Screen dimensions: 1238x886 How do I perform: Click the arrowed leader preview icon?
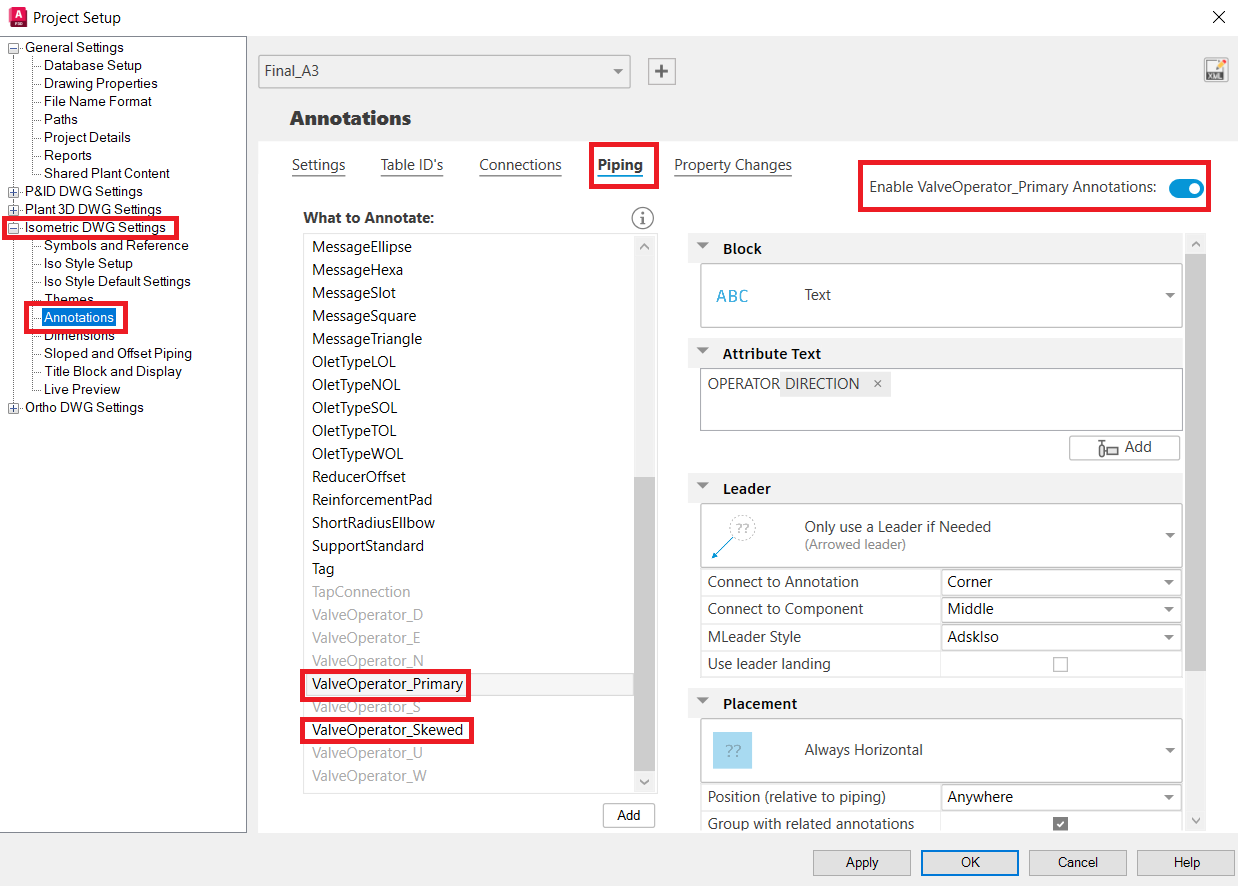tap(733, 535)
